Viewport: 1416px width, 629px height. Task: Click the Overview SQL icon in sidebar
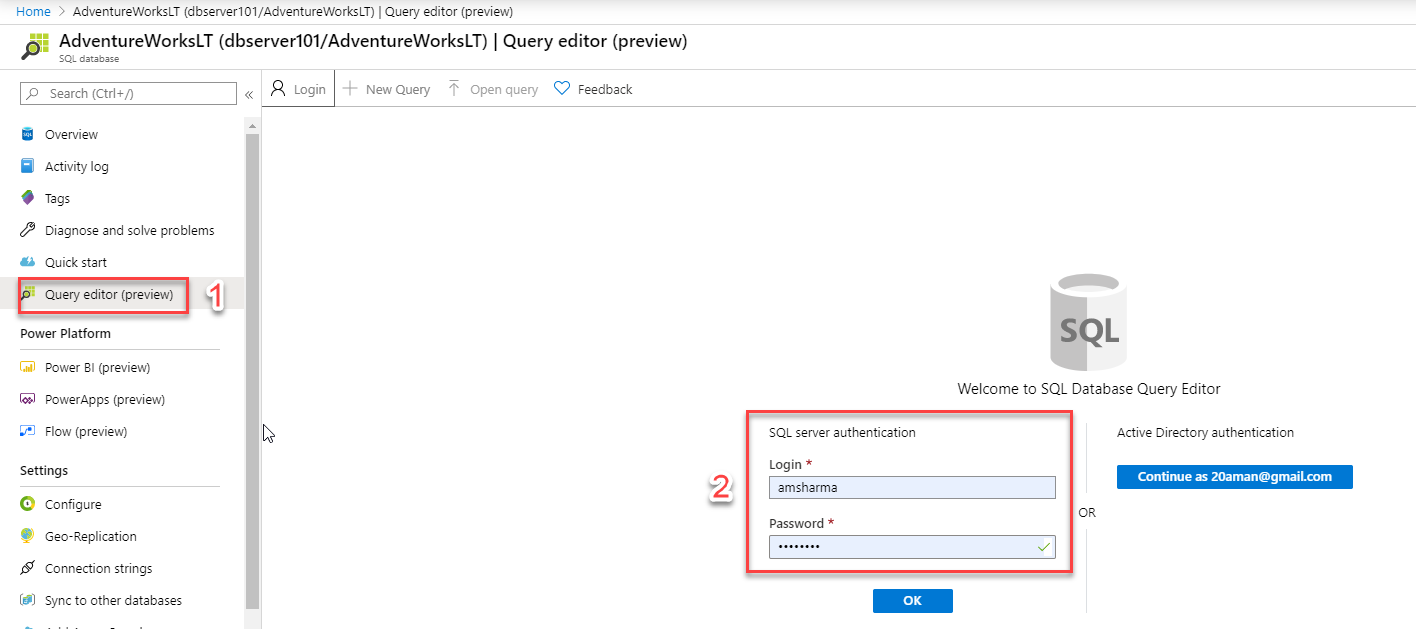[x=27, y=134]
